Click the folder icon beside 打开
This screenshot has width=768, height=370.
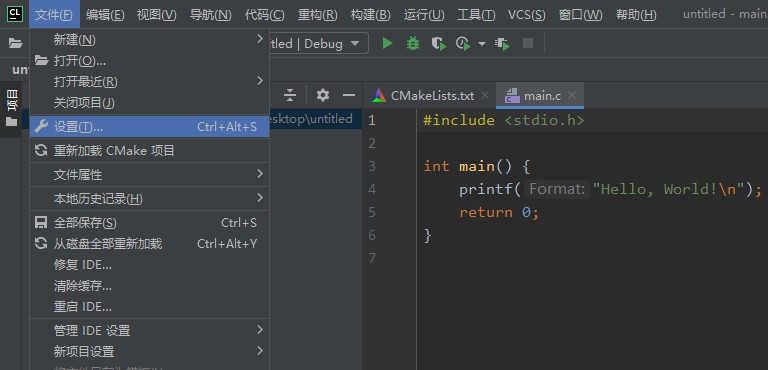click(x=41, y=61)
